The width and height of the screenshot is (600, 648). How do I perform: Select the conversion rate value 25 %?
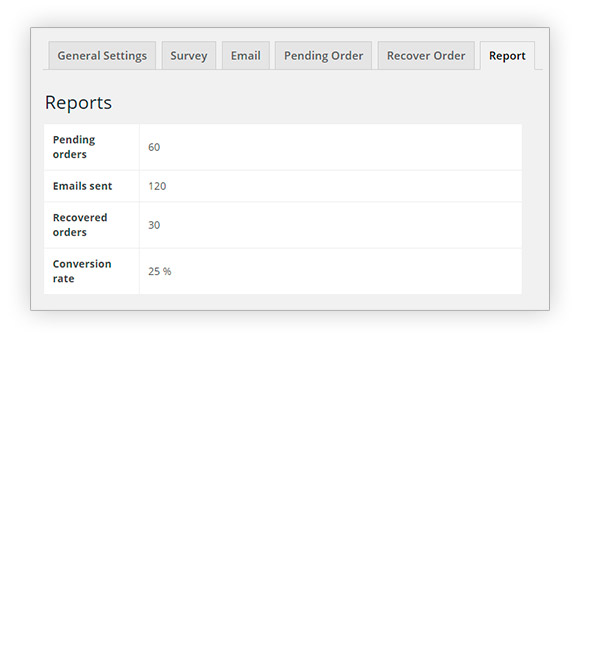[x=160, y=271]
